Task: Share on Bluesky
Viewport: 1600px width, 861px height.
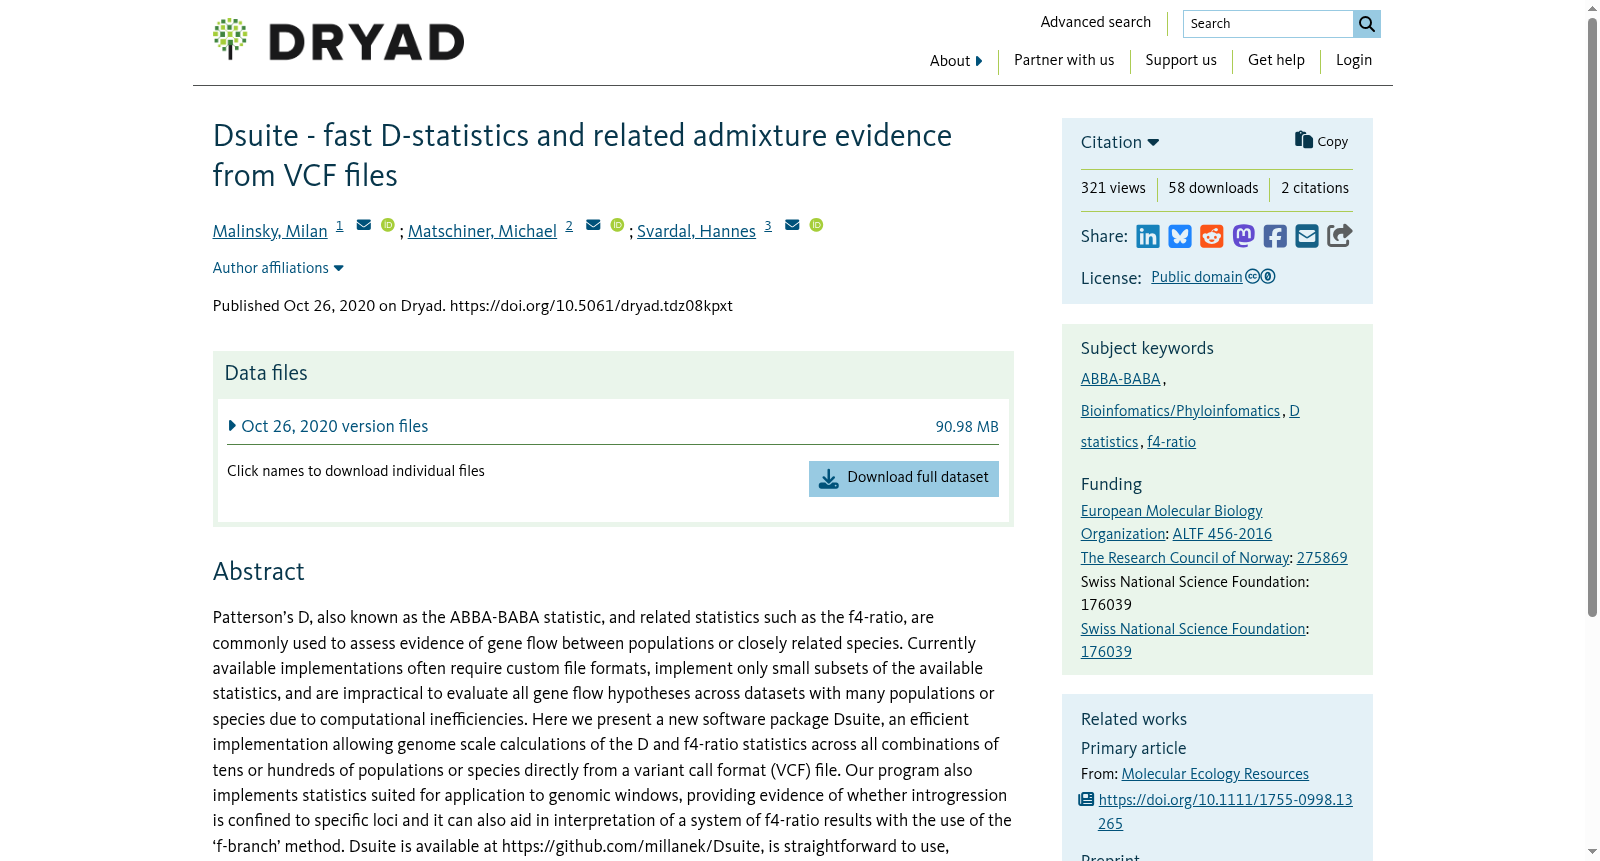Action: pyautogui.click(x=1180, y=236)
